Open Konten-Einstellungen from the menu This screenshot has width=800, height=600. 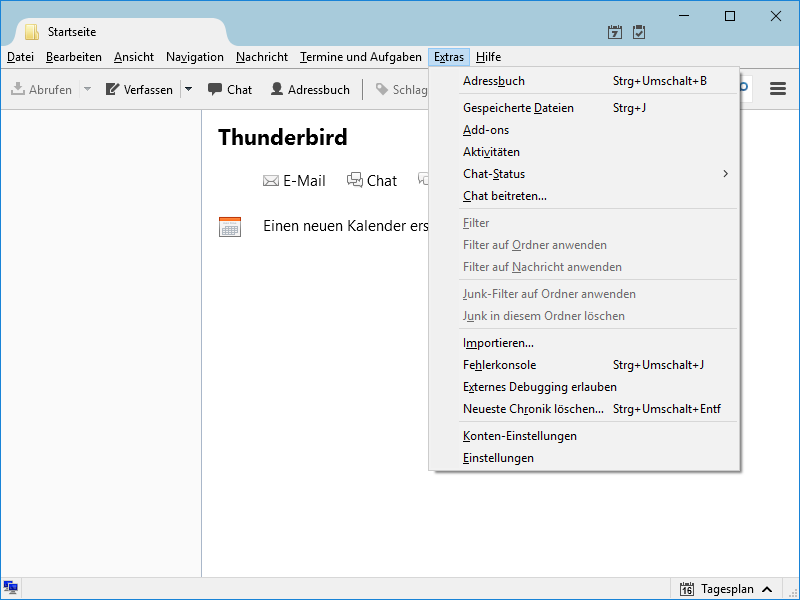click(585, 436)
